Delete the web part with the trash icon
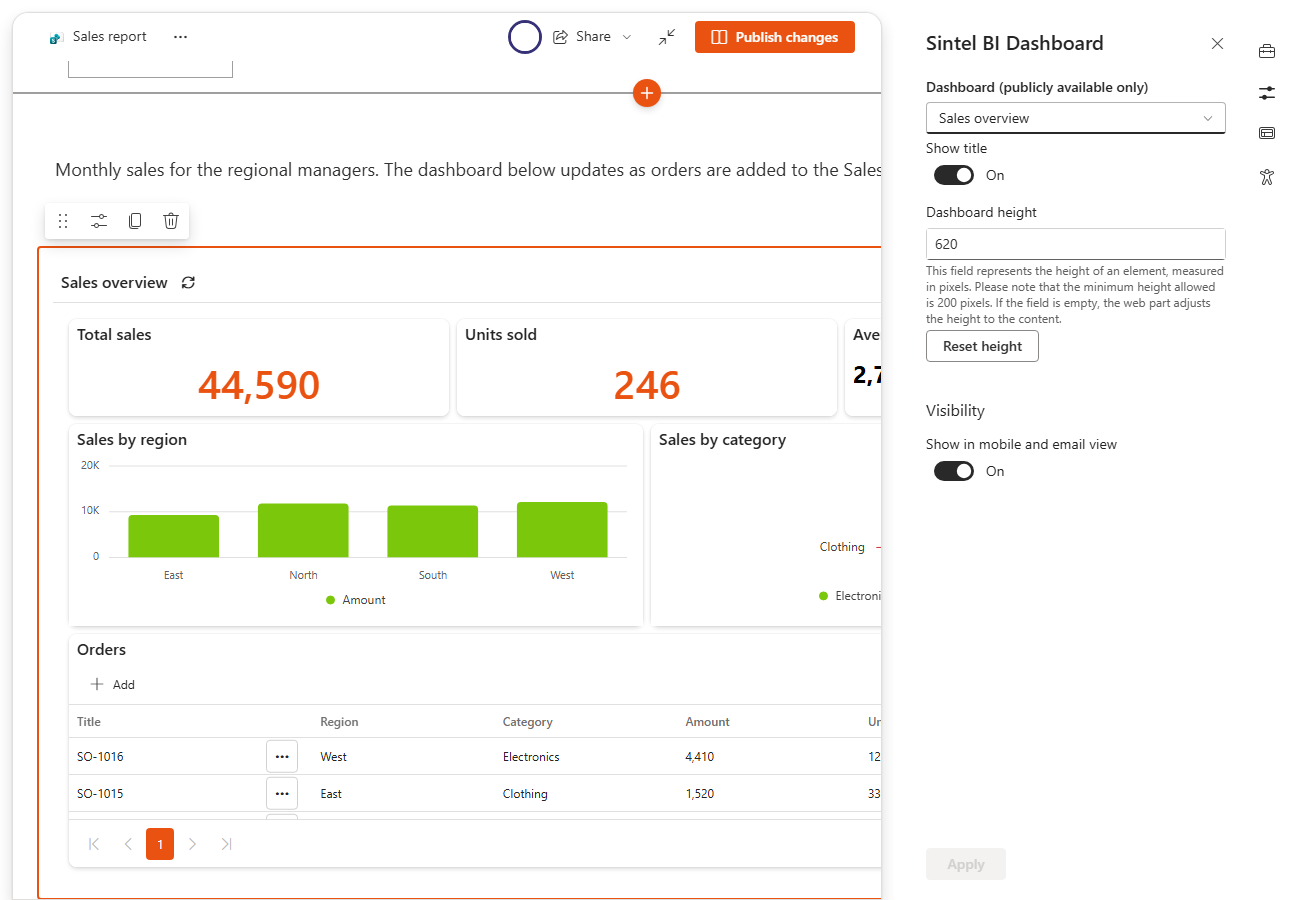 click(x=171, y=221)
